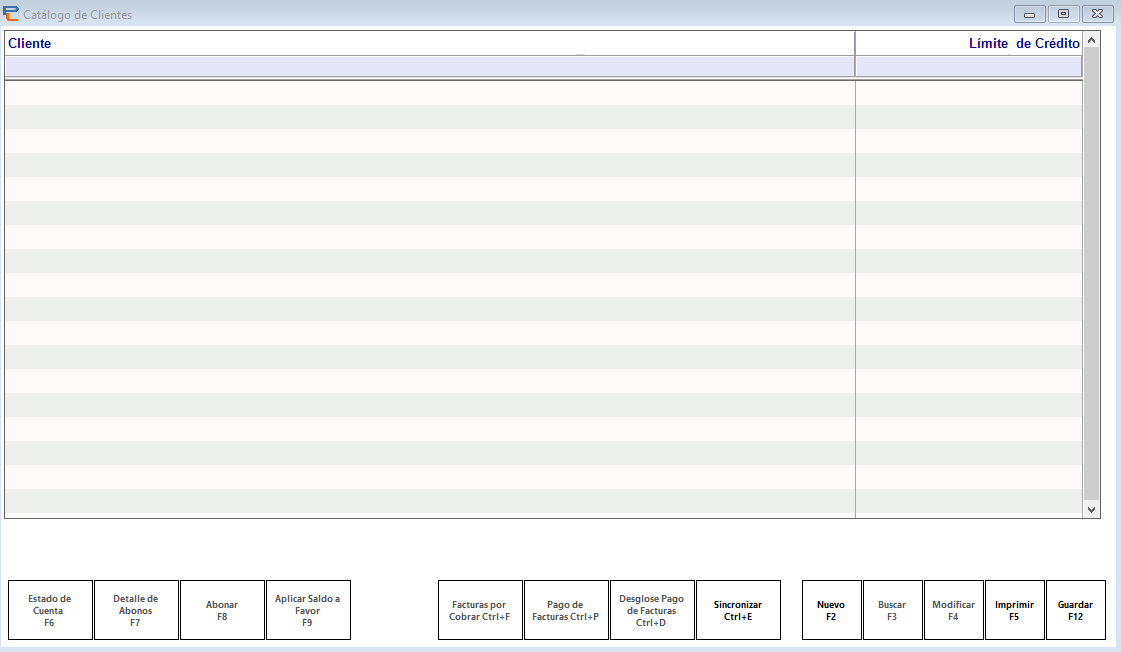The width and height of the screenshot is (1121, 652).
Task: Click the scrollbar down arrow
Action: tap(1092, 510)
